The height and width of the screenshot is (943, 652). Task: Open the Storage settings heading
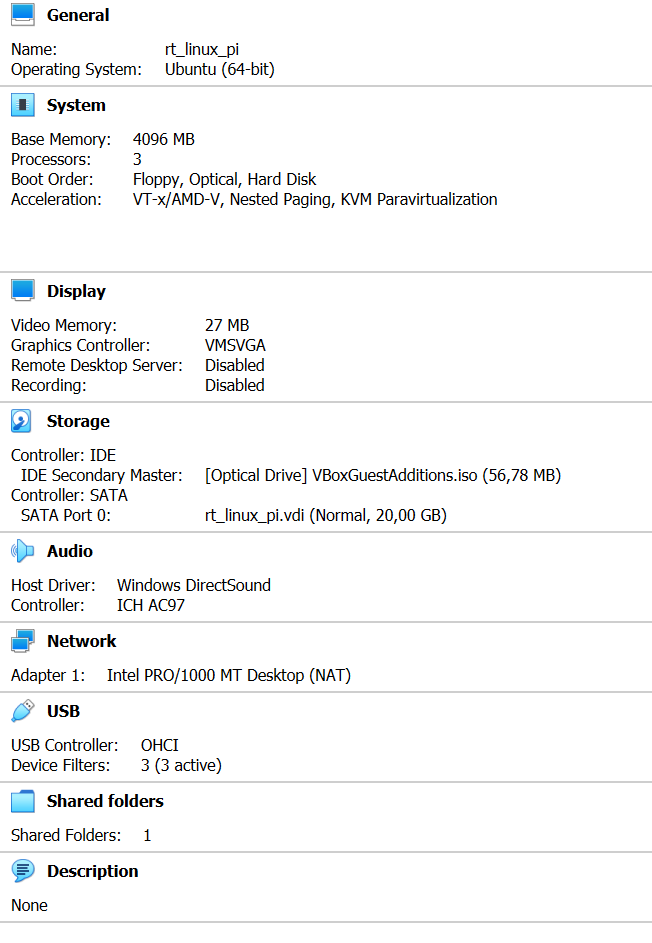[78, 421]
